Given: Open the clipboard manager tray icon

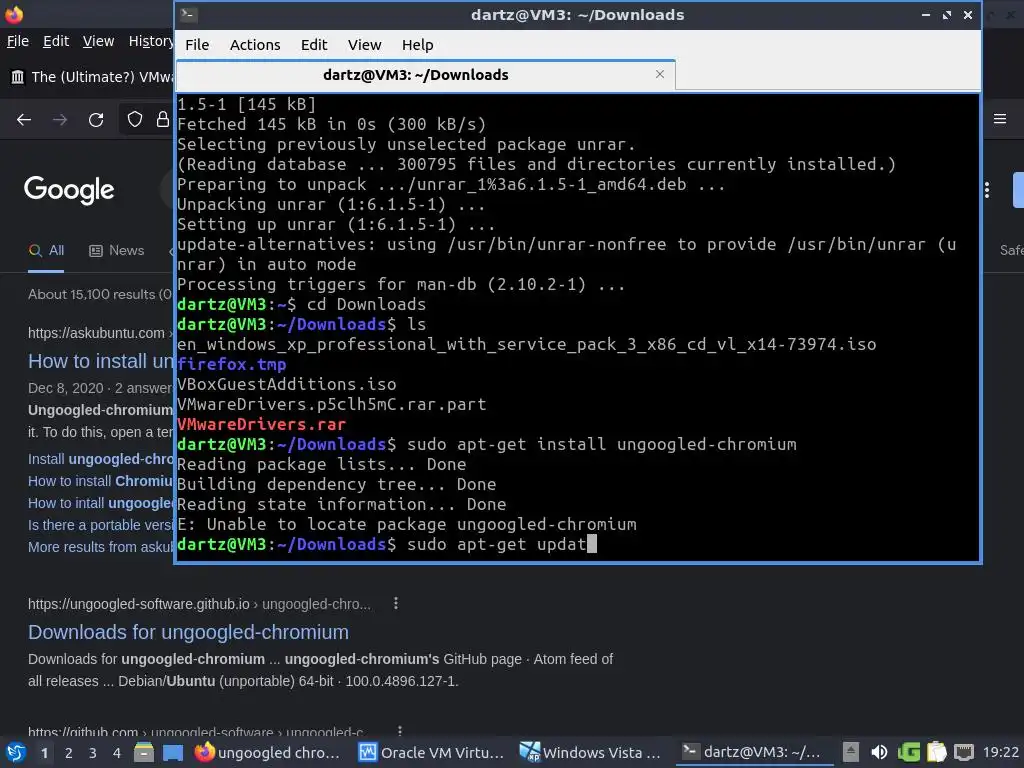Looking at the screenshot, I should point(936,752).
